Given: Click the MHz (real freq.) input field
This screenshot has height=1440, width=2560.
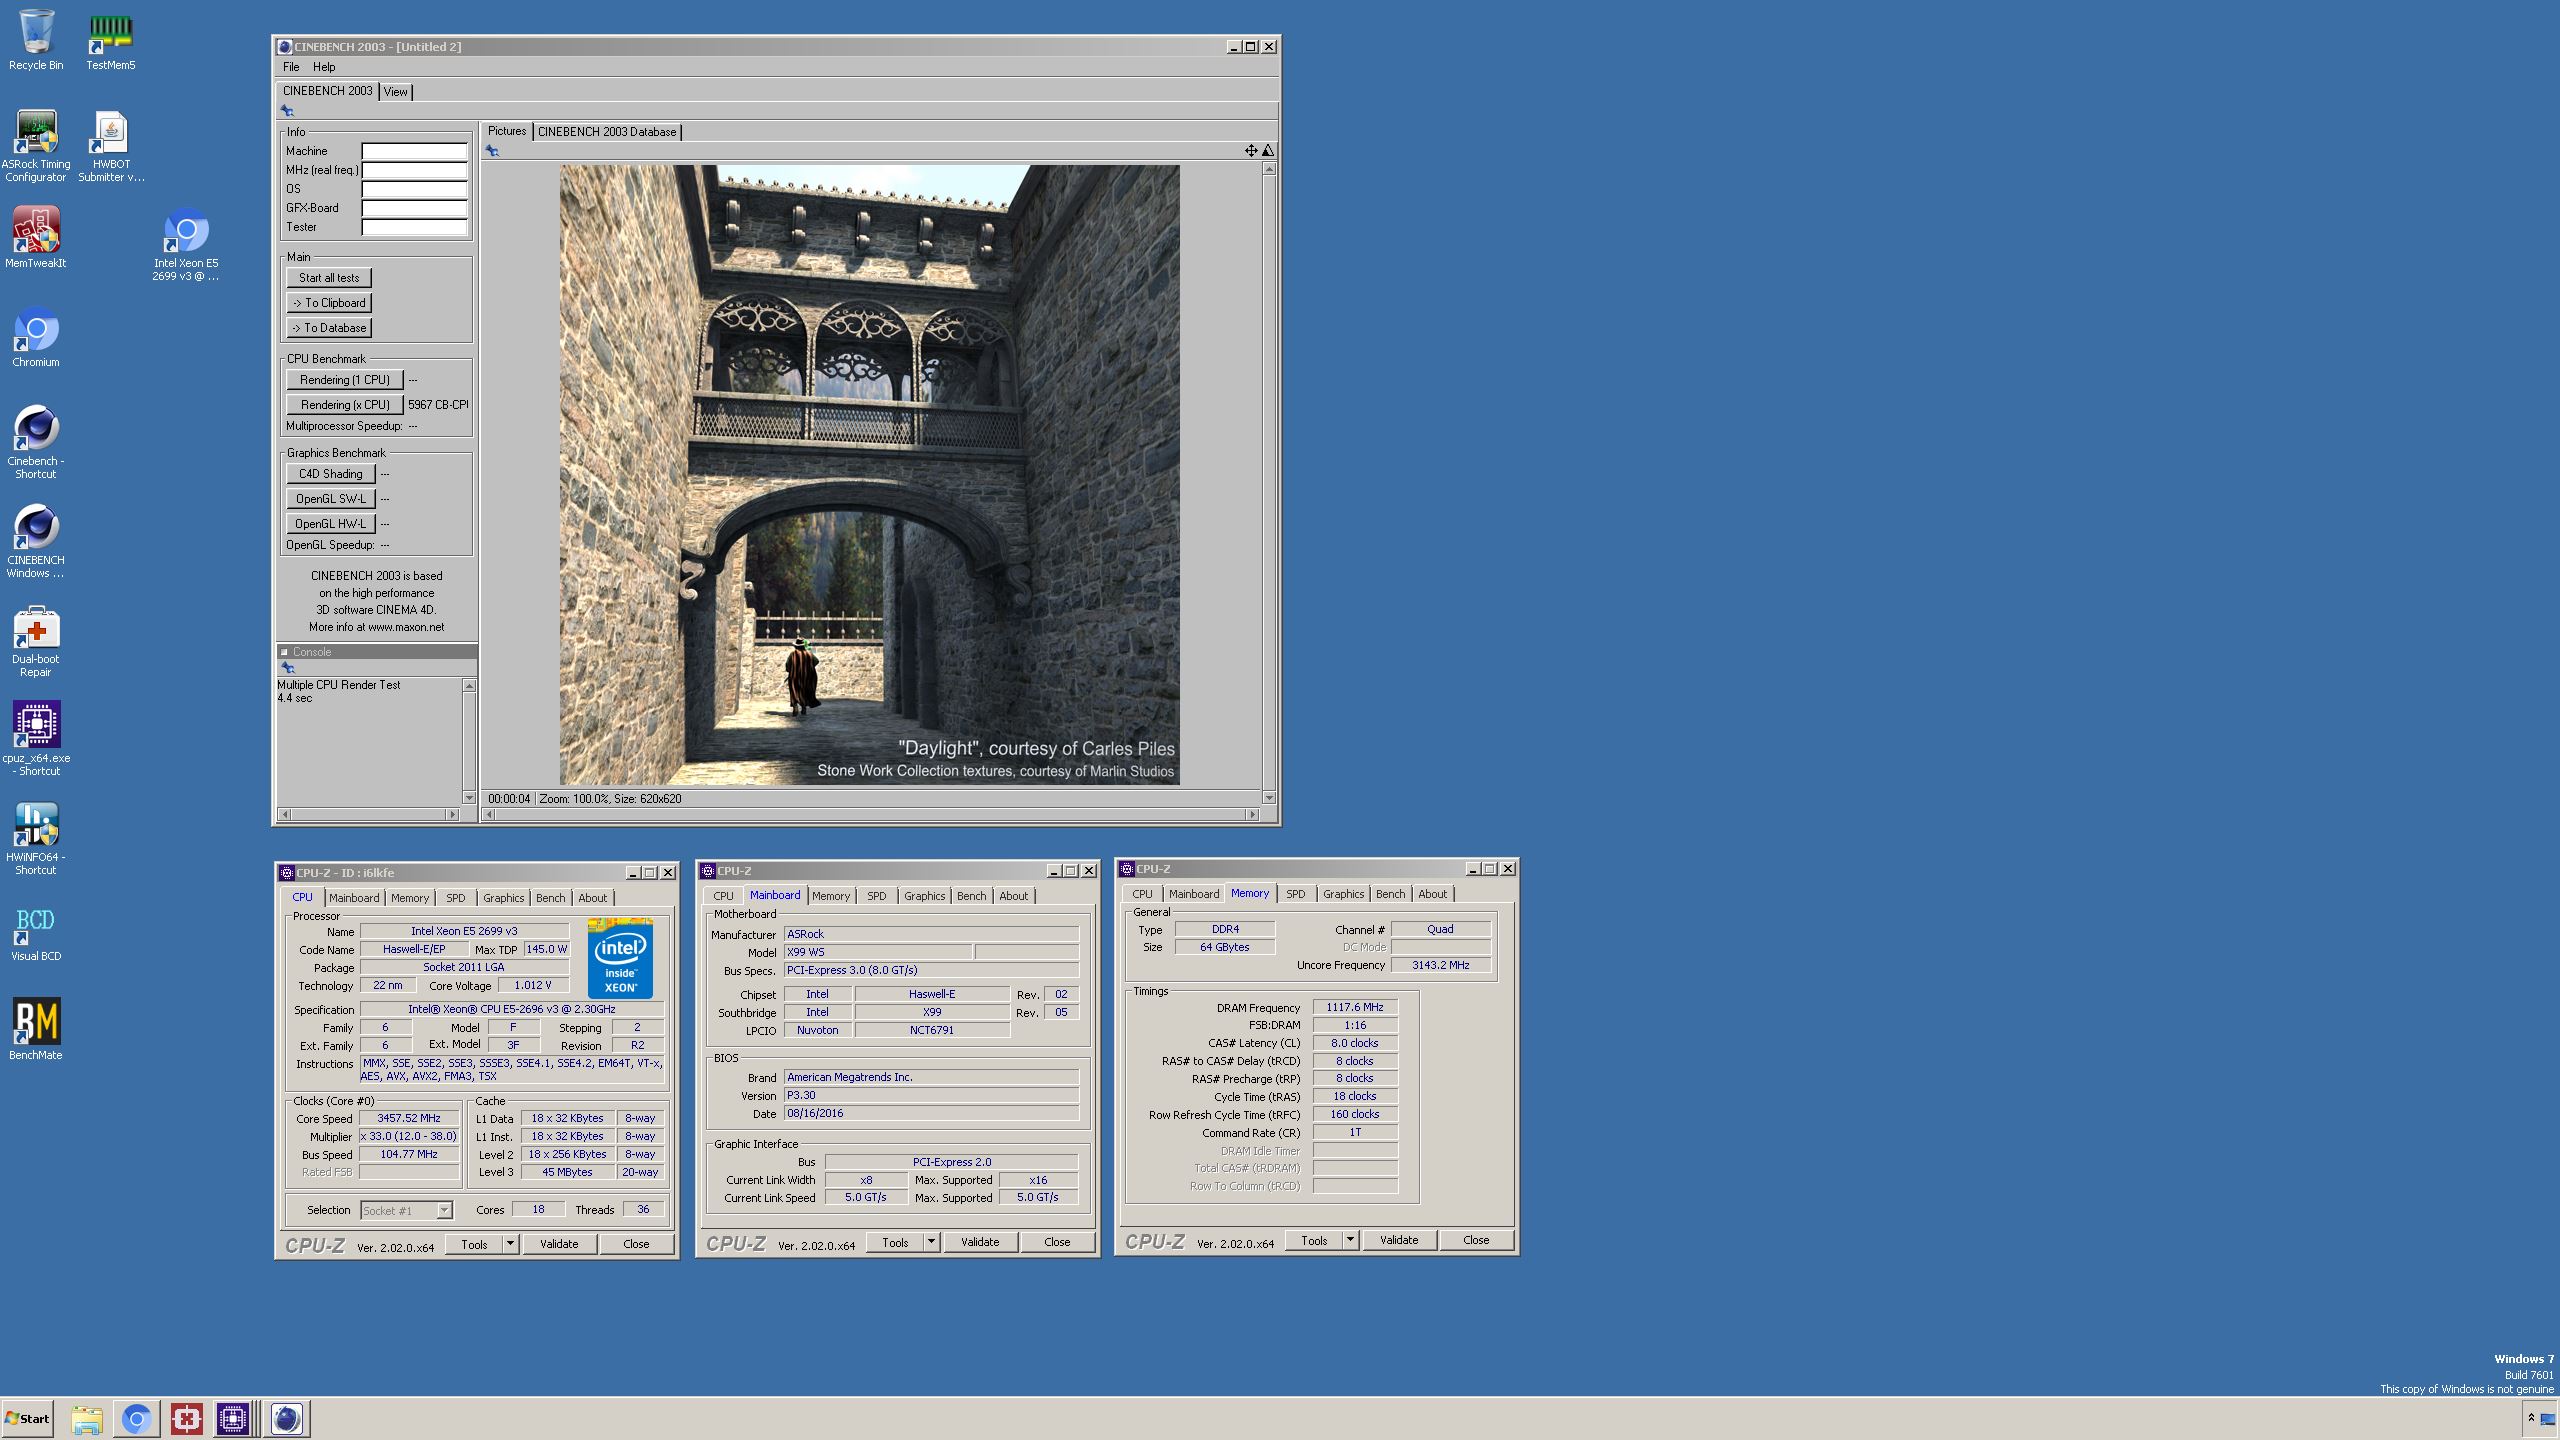Looking at the screenshot, I should tap(414, 170).
